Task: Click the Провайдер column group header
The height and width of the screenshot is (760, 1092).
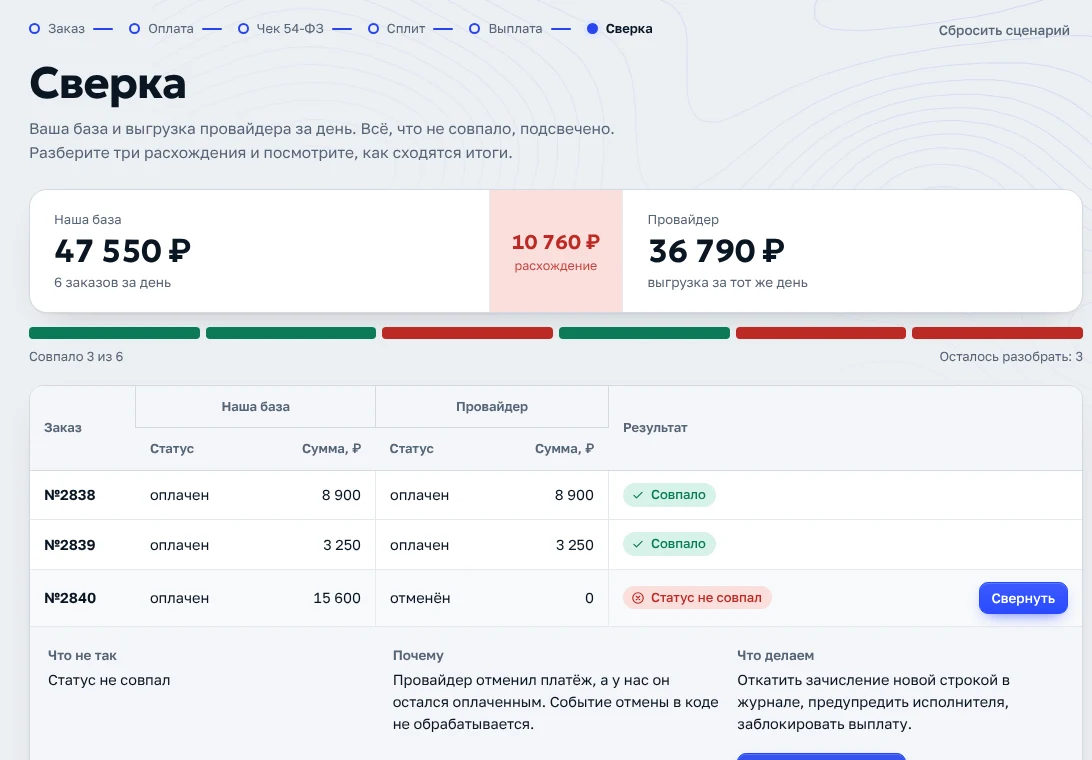Action: [x=492, y=407]
